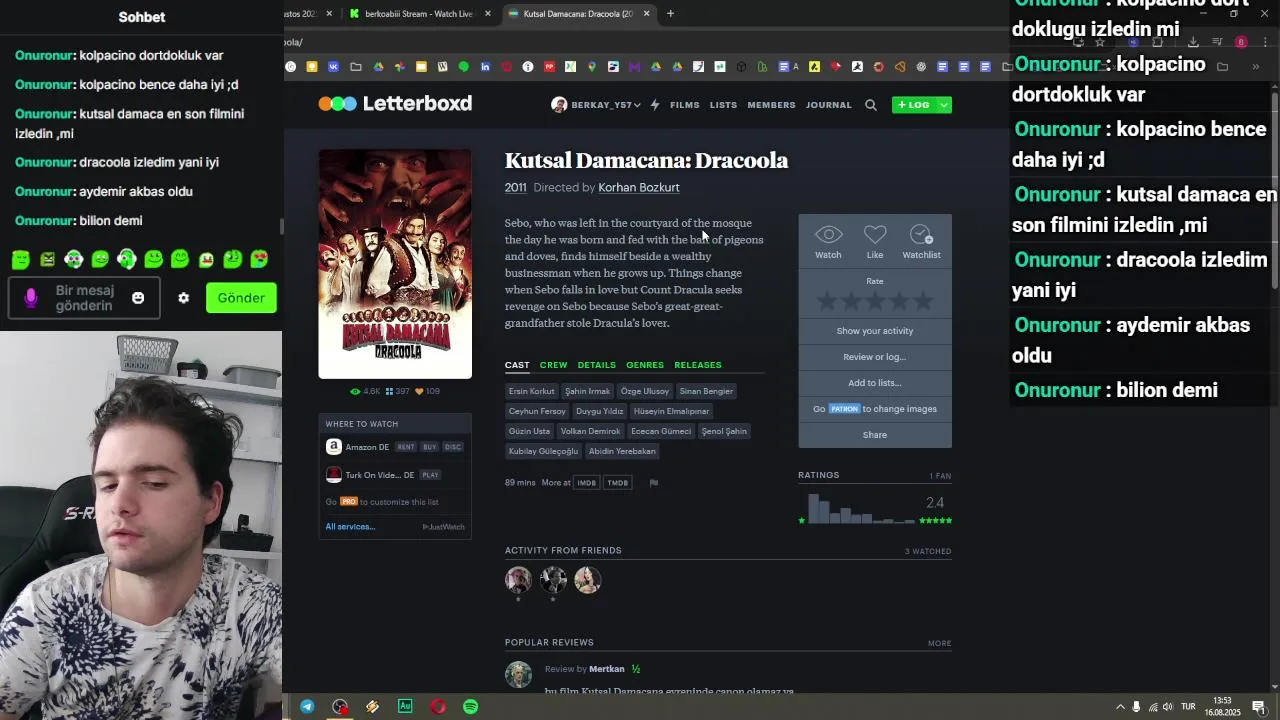Viewport: 1280px width, 720px height.
Task: Switch to the RELEASES tab
Action: point(697,365)
